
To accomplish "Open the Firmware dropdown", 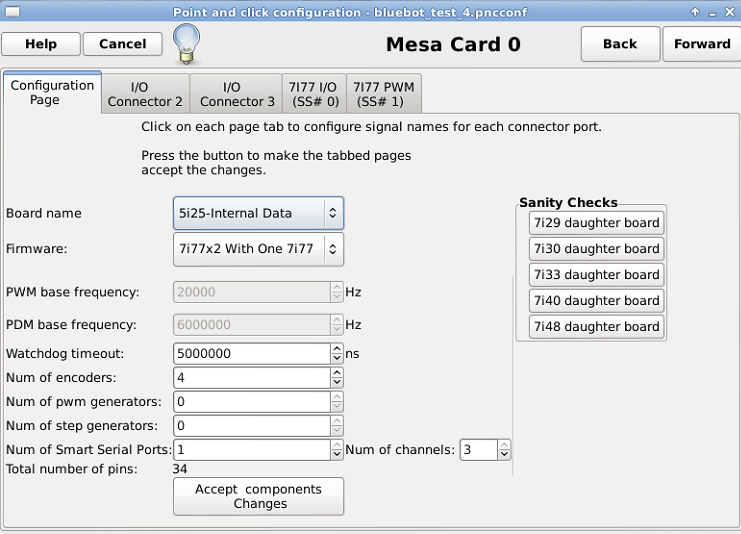I will [x=258, y=249].
